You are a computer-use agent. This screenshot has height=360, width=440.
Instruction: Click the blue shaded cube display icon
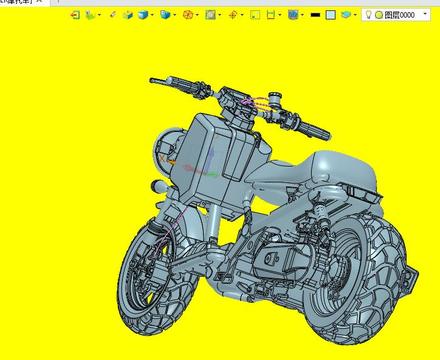tap(143, 15)
